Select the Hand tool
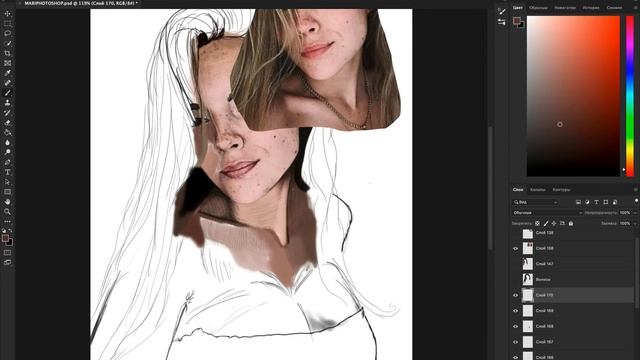The height and width of the screenshot is (360, 640). tap(7, 202)
